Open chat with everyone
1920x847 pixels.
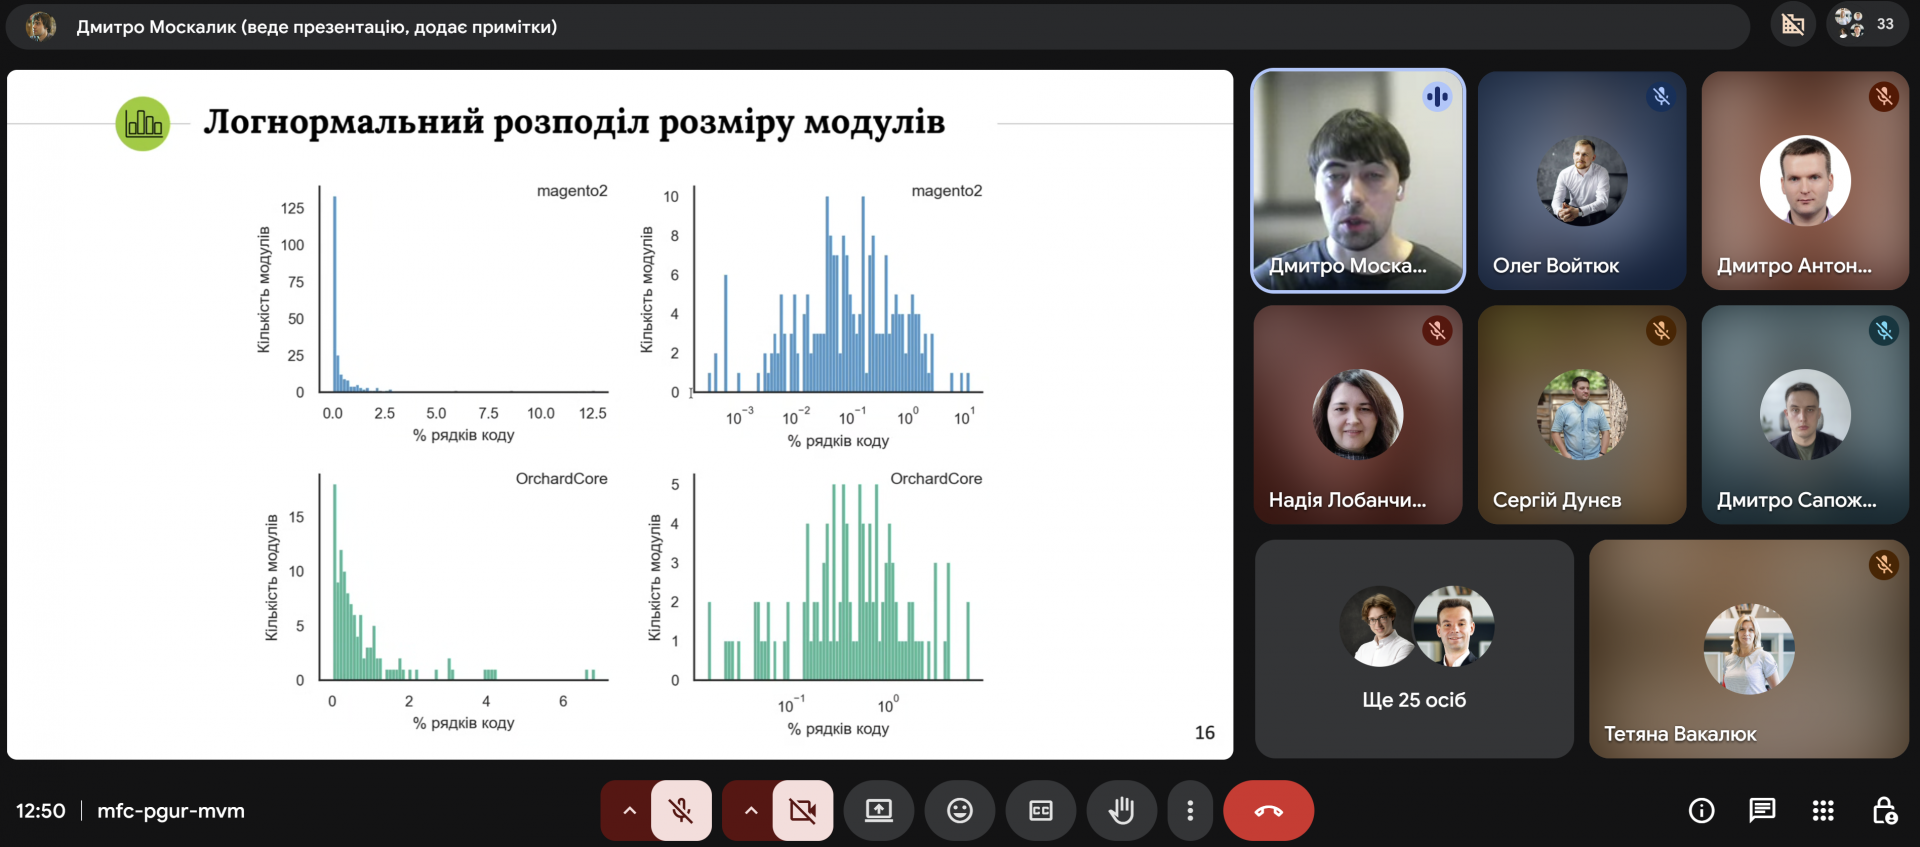[1762, 810]
